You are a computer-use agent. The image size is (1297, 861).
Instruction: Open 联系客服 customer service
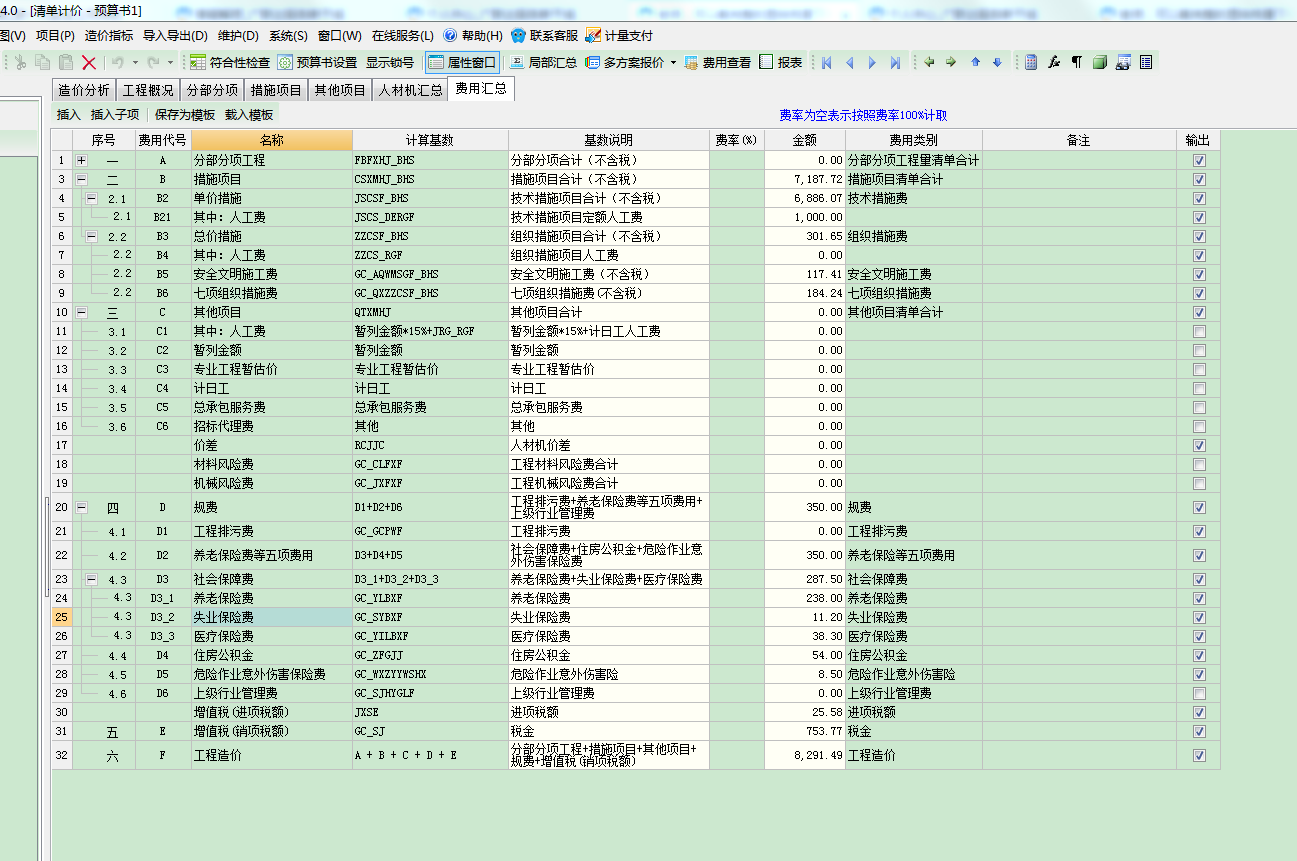point(544,35)
